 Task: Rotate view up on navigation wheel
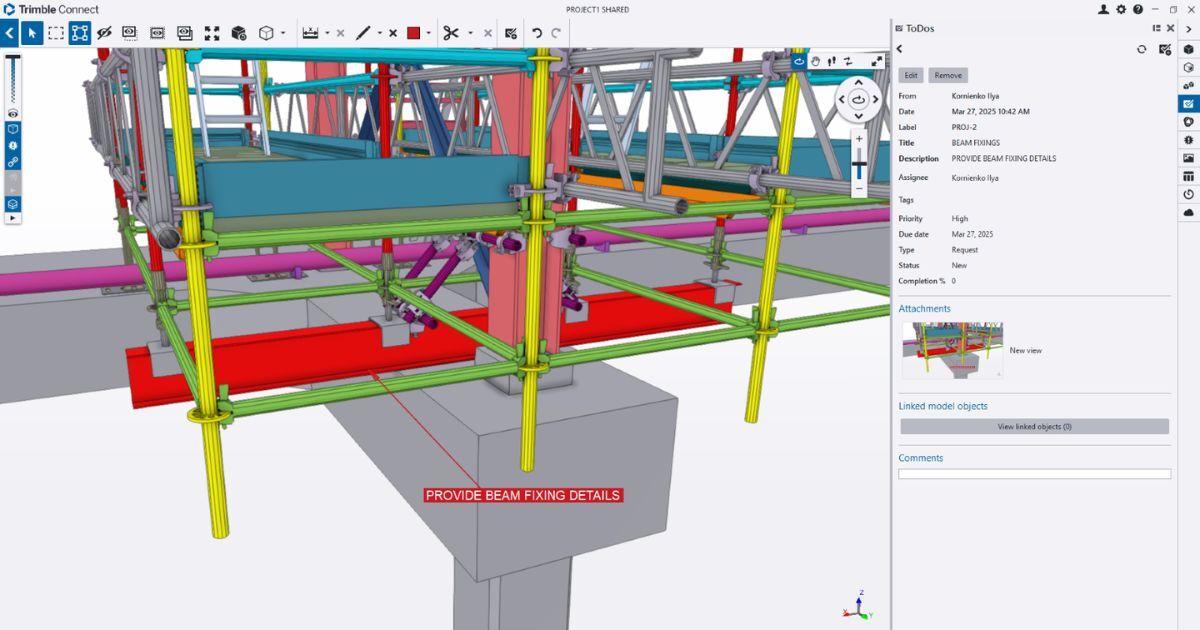click(x=859, y=83)
